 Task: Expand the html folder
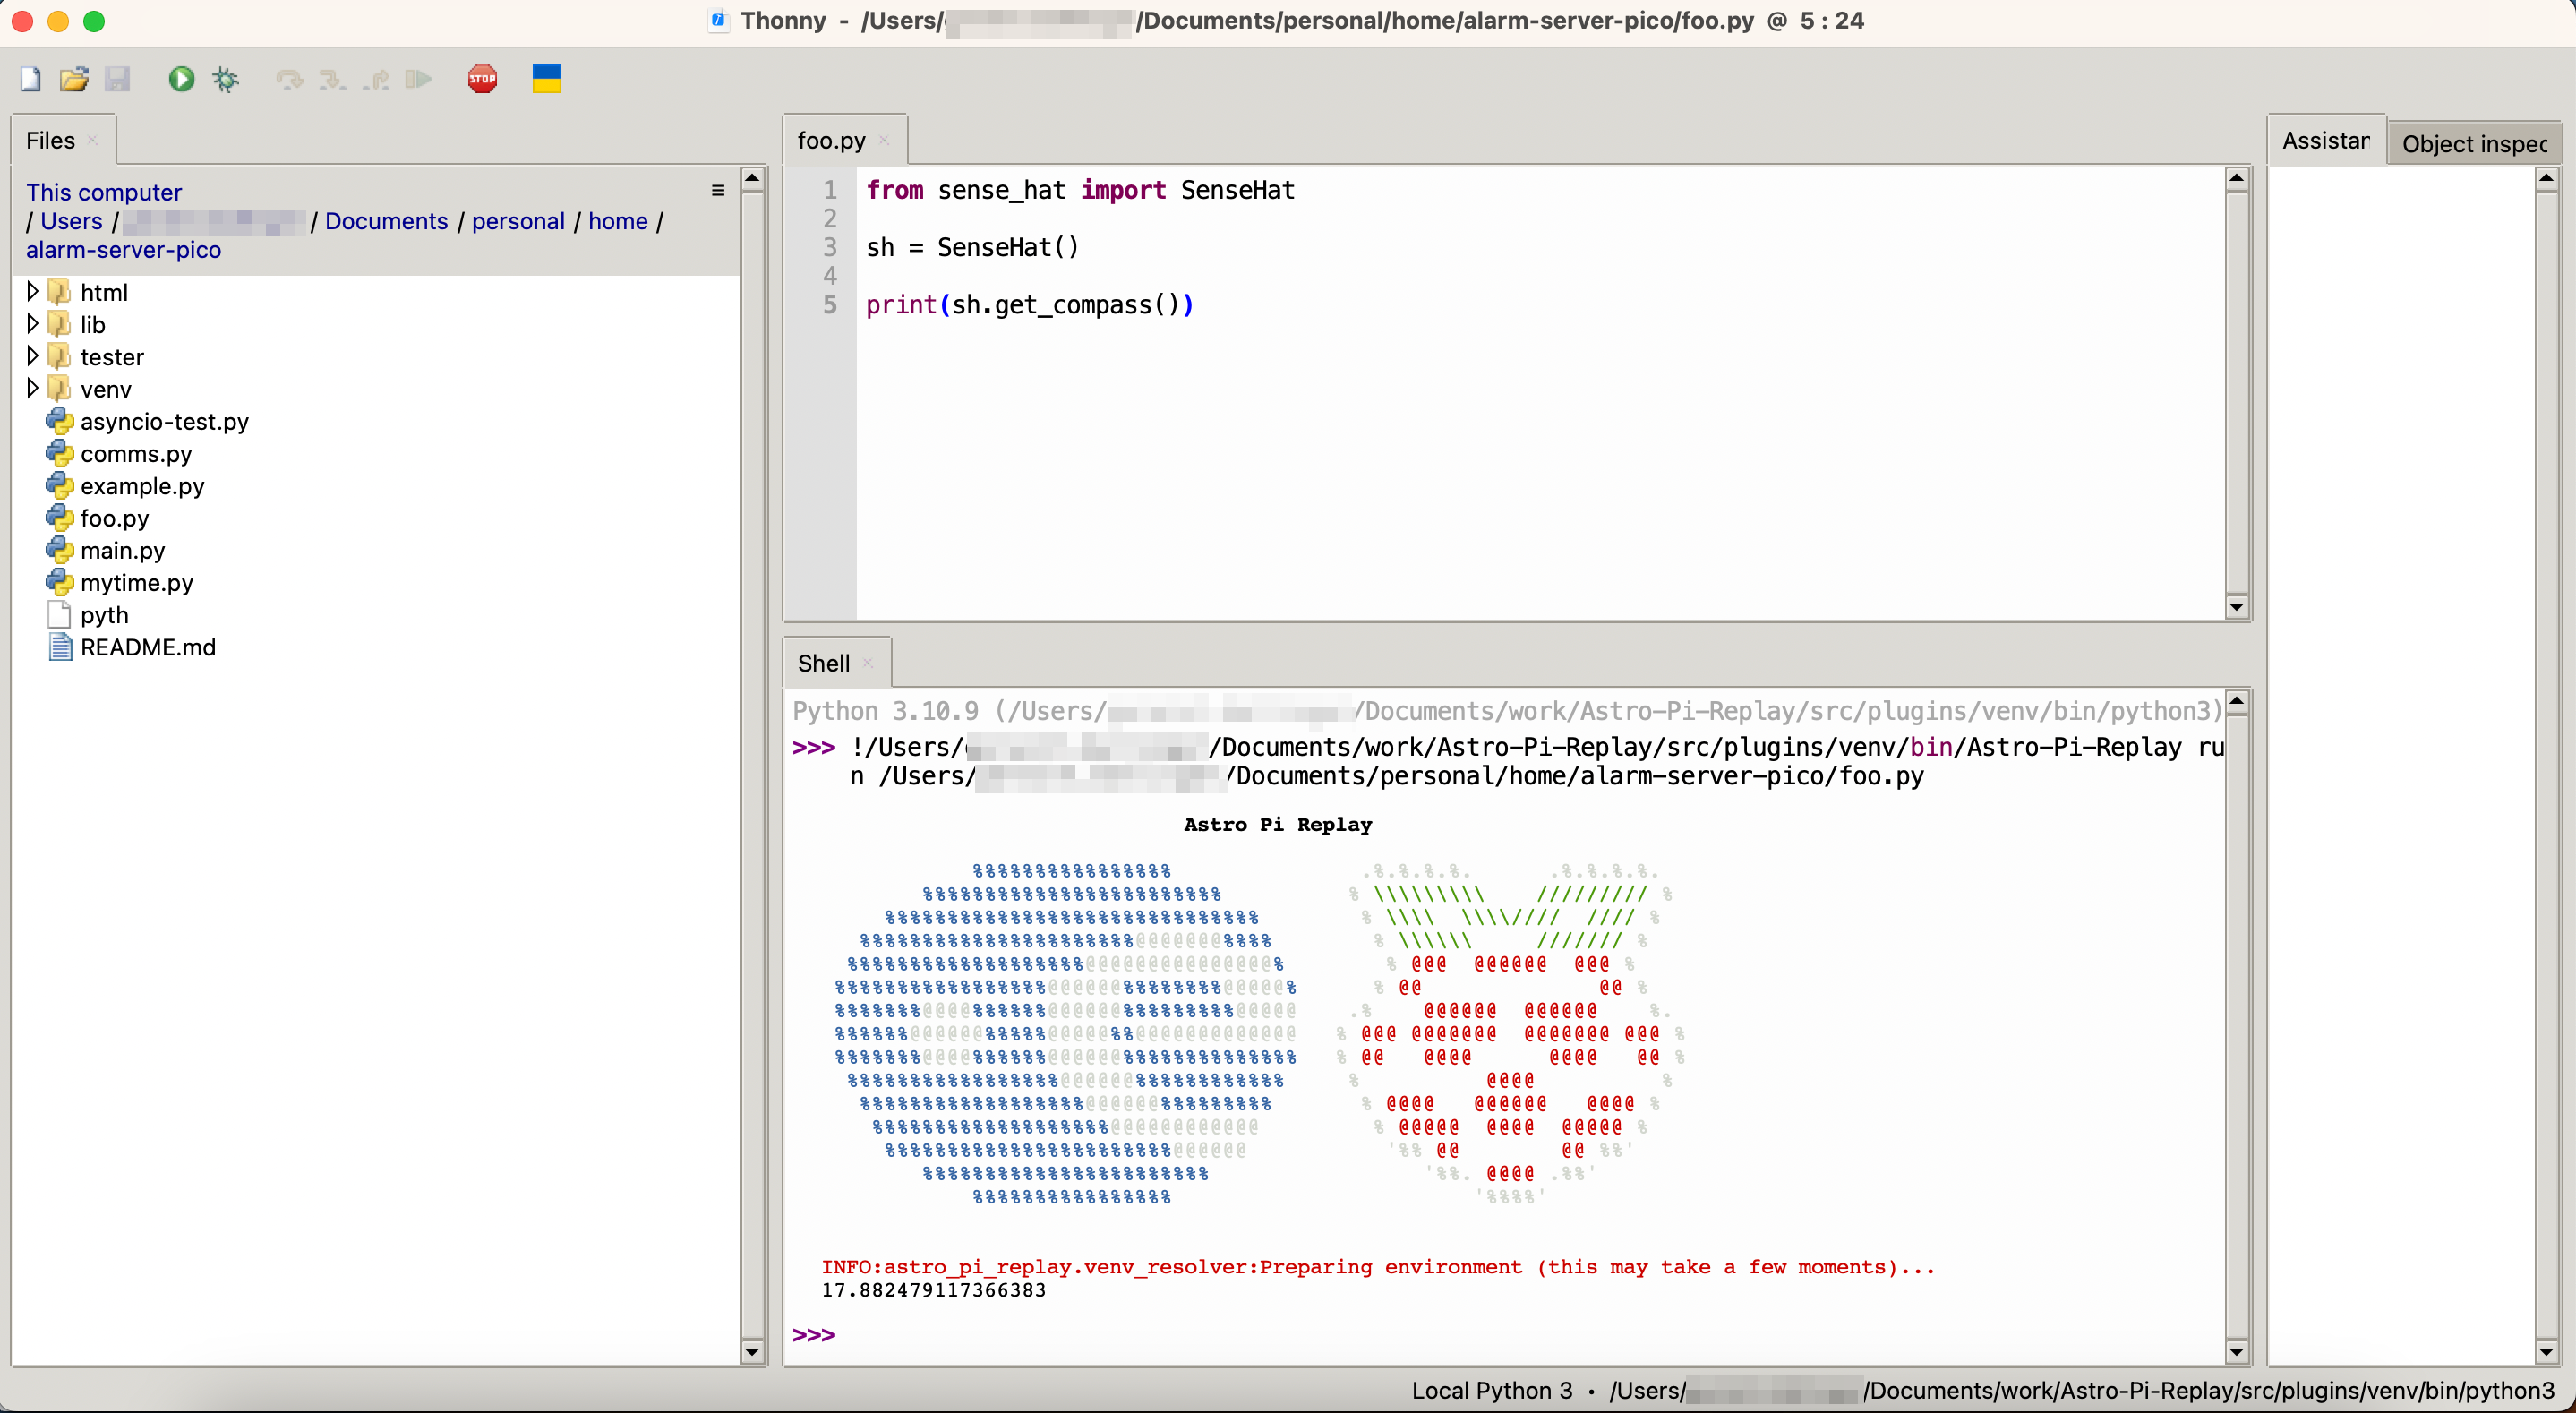click(32, 292)
